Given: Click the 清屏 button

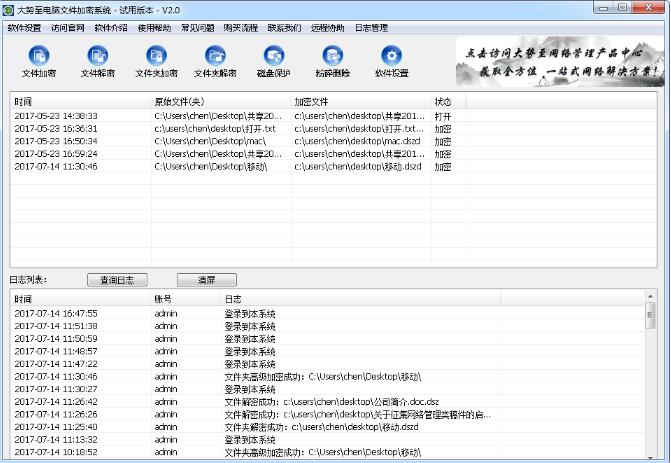Looking at the screenshot, I should [207, 280].
